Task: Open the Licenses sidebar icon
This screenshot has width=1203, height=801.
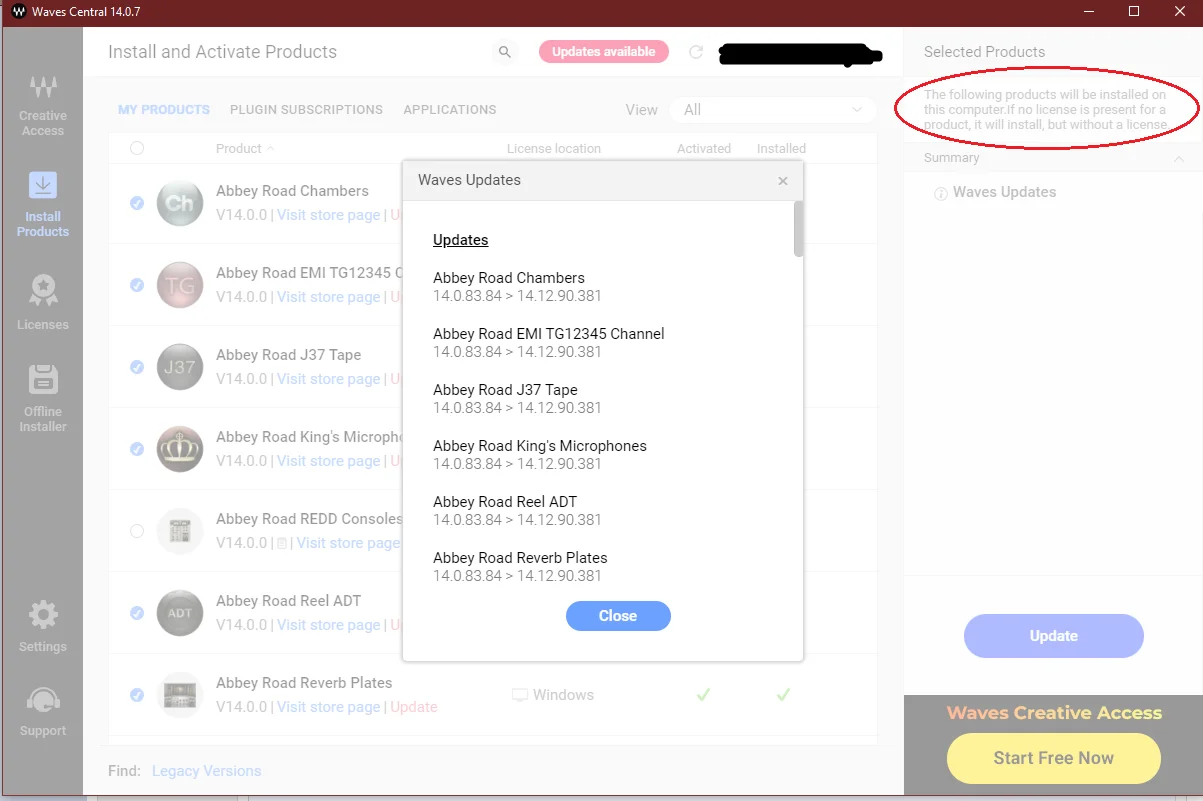Action: click(42, 303)
